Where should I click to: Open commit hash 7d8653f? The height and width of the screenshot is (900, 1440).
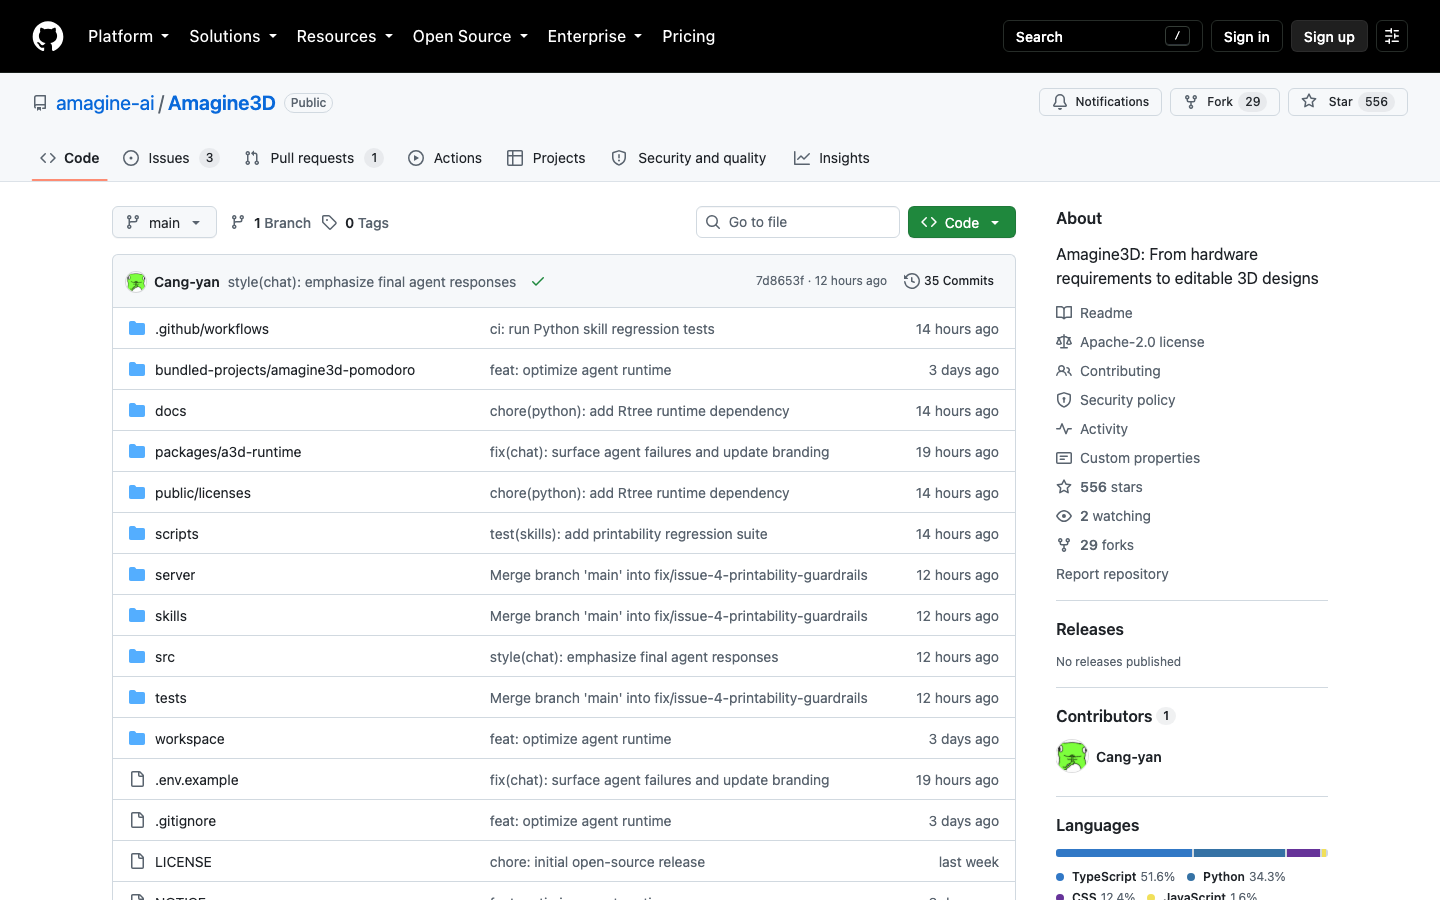pos(779,281)
